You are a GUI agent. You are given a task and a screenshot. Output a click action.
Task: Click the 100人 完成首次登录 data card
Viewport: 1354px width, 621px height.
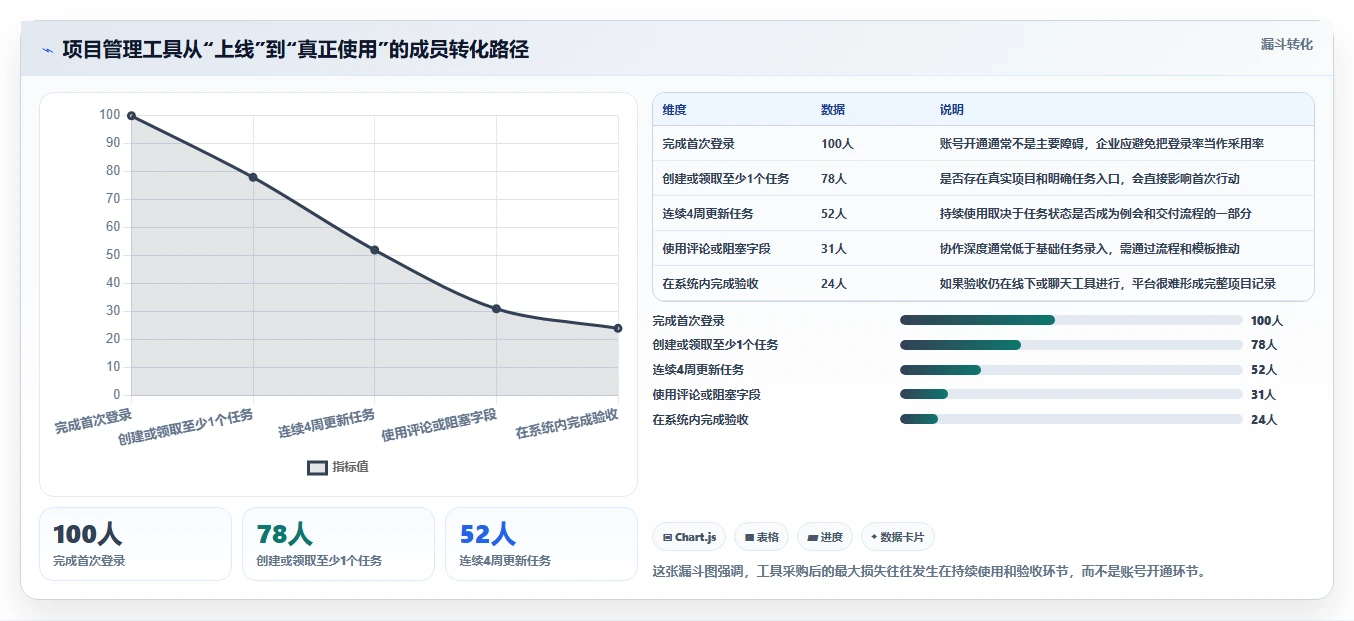135,544
